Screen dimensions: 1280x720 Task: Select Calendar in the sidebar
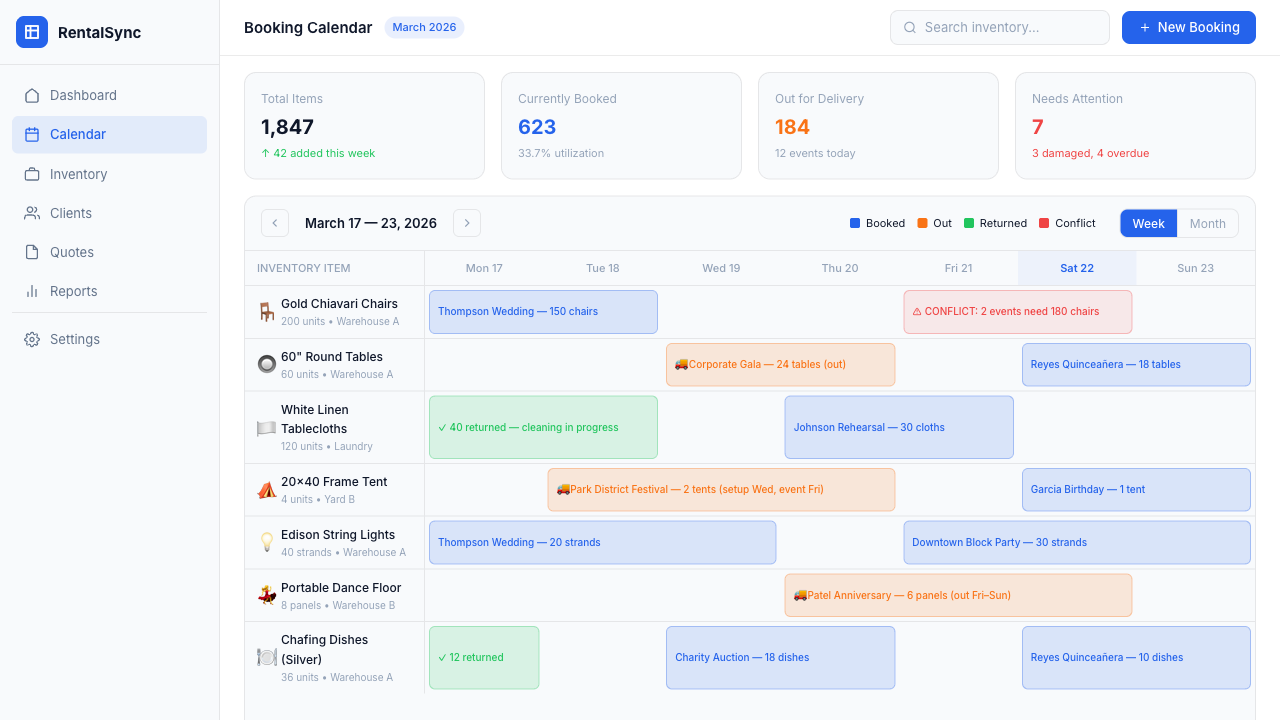pyautogui.click(x=109, y=135)
